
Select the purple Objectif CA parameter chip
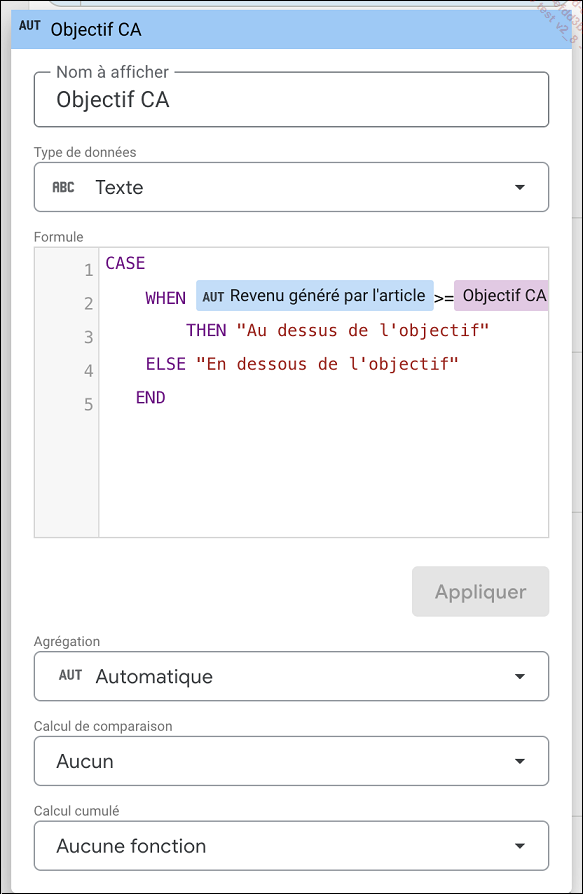tap(502, 295)
